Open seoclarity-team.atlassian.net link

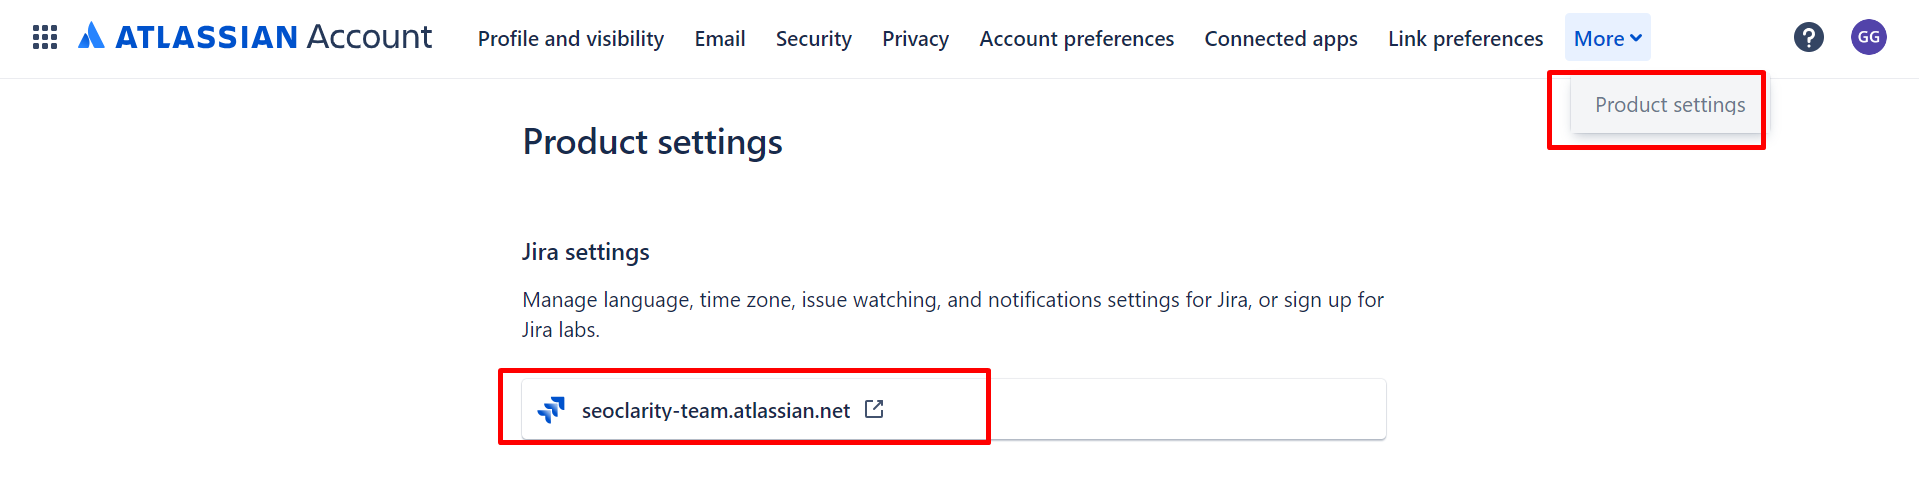(715, 411)
